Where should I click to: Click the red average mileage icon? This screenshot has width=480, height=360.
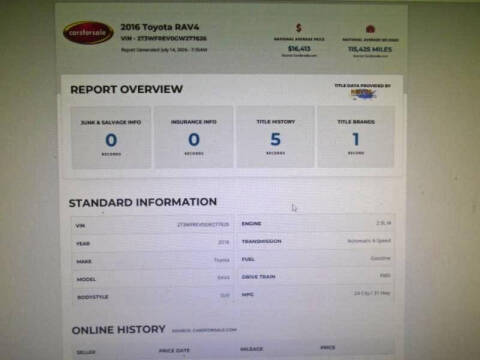click(370, 29)
